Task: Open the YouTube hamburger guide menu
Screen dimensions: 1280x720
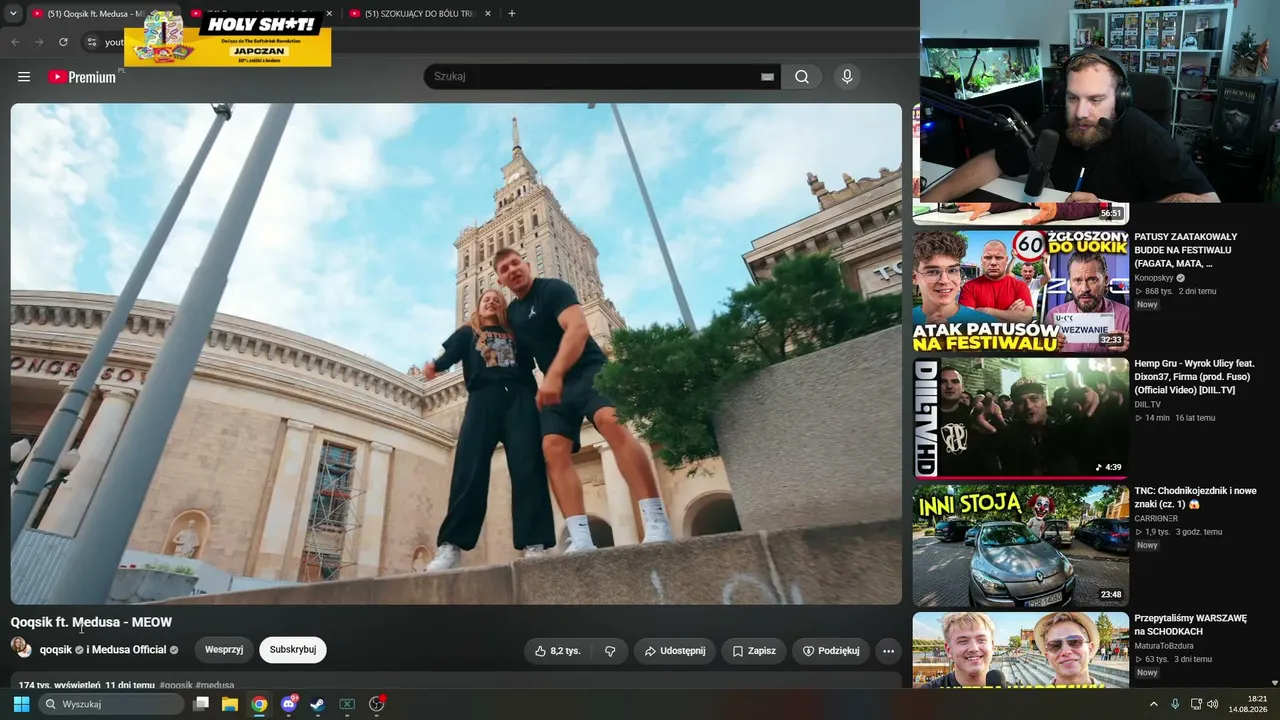Action: (x=24, y=77)
